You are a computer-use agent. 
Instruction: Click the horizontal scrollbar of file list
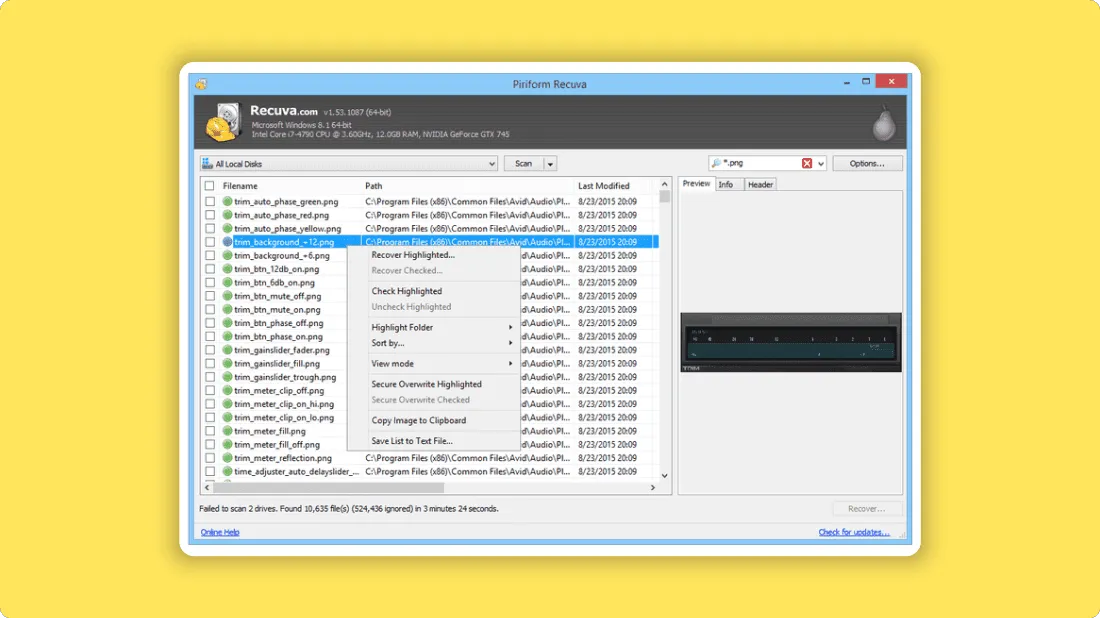pyautogui.click(x=329, y=488)
